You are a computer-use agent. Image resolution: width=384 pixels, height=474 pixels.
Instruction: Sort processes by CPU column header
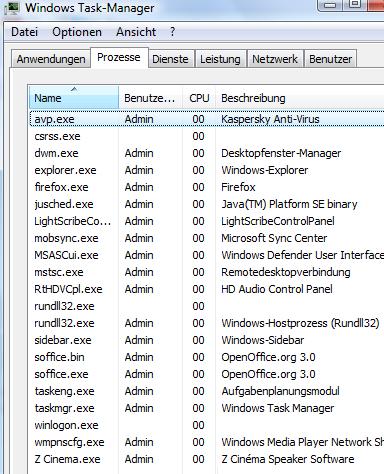[x=199, y=98]
